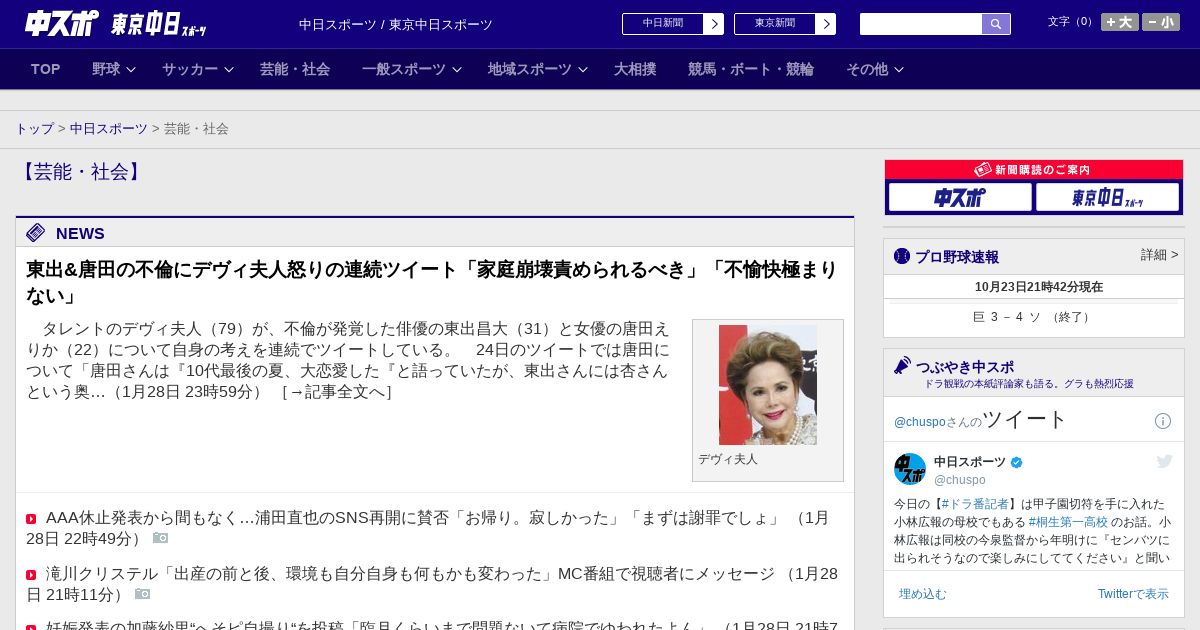Click the トップ breadcrumb link
Viewport: 1200px width, 630px height.
pos(35,129)
